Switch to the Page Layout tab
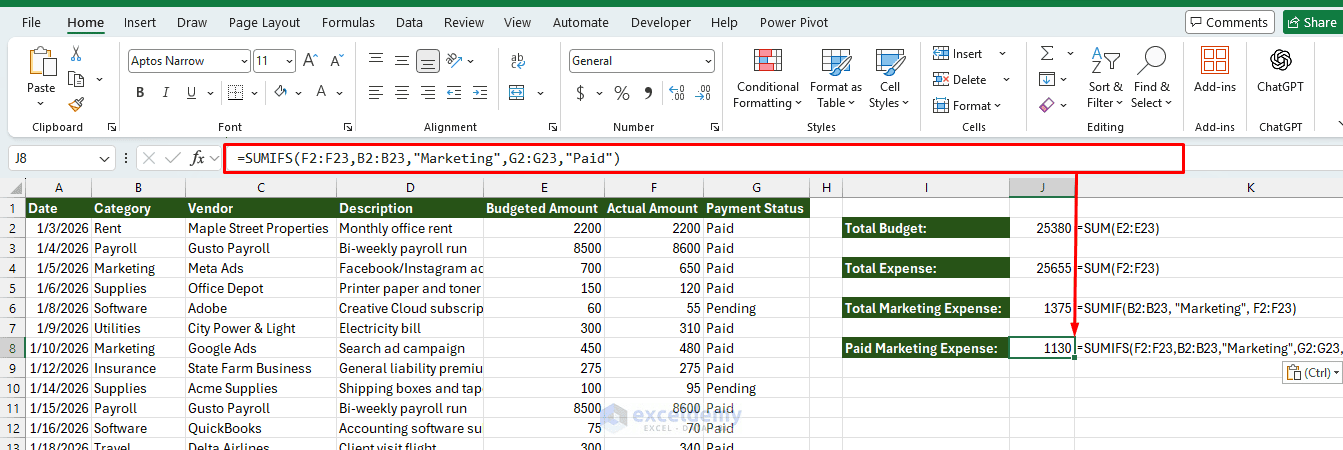1343x450 pixels. pyautogui.click(x=264, y=22)
